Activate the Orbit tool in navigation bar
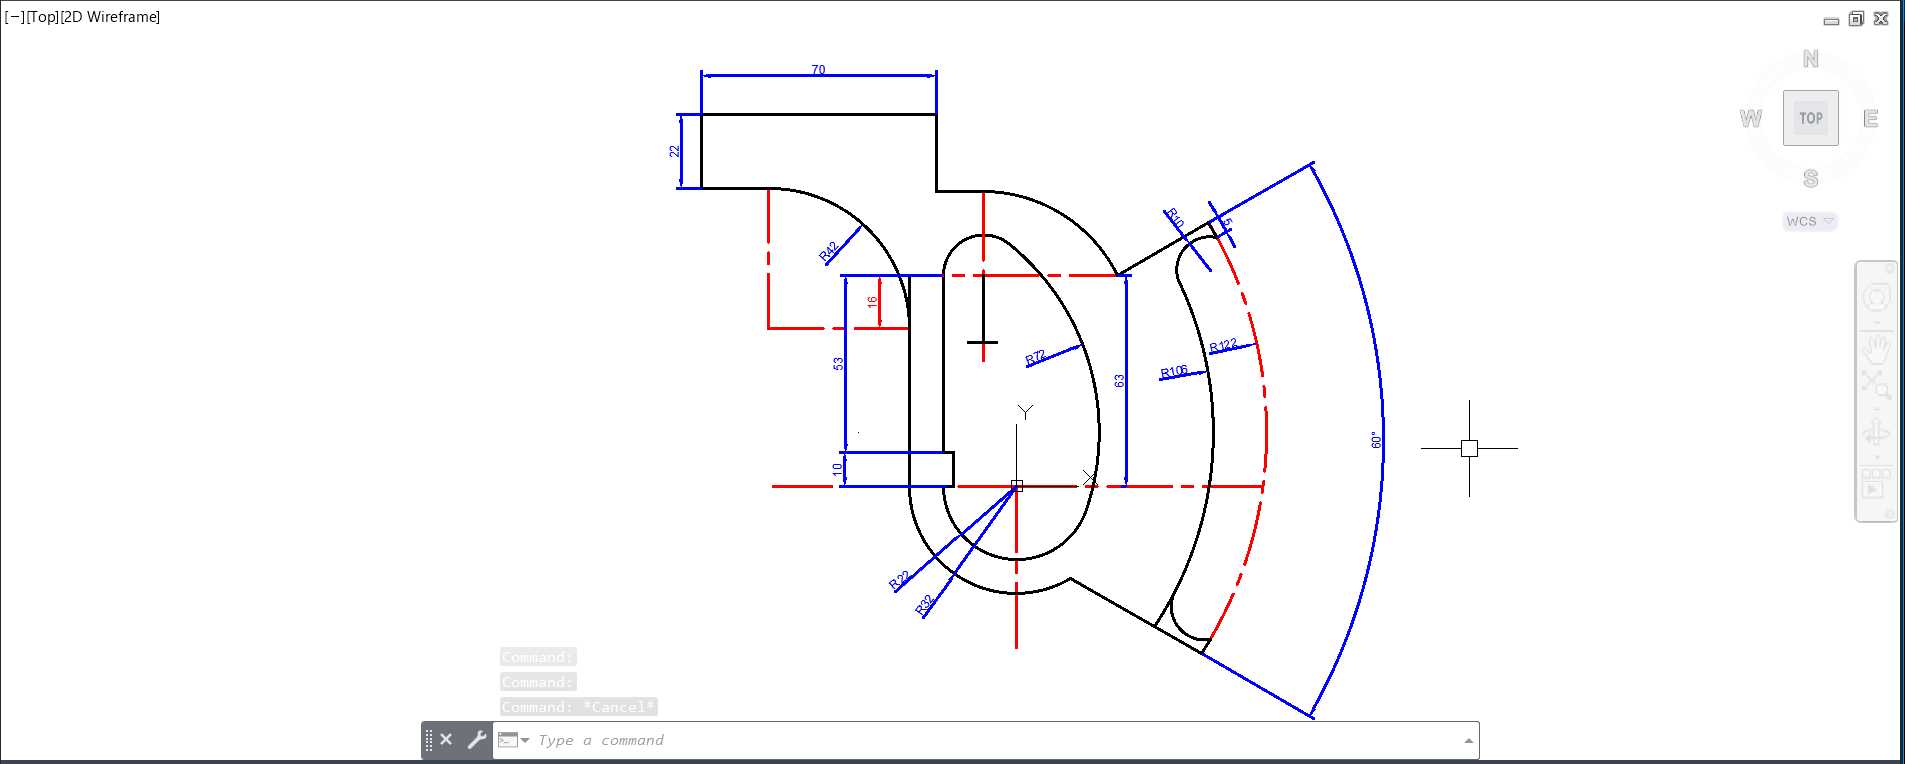 click(1876, 433)
